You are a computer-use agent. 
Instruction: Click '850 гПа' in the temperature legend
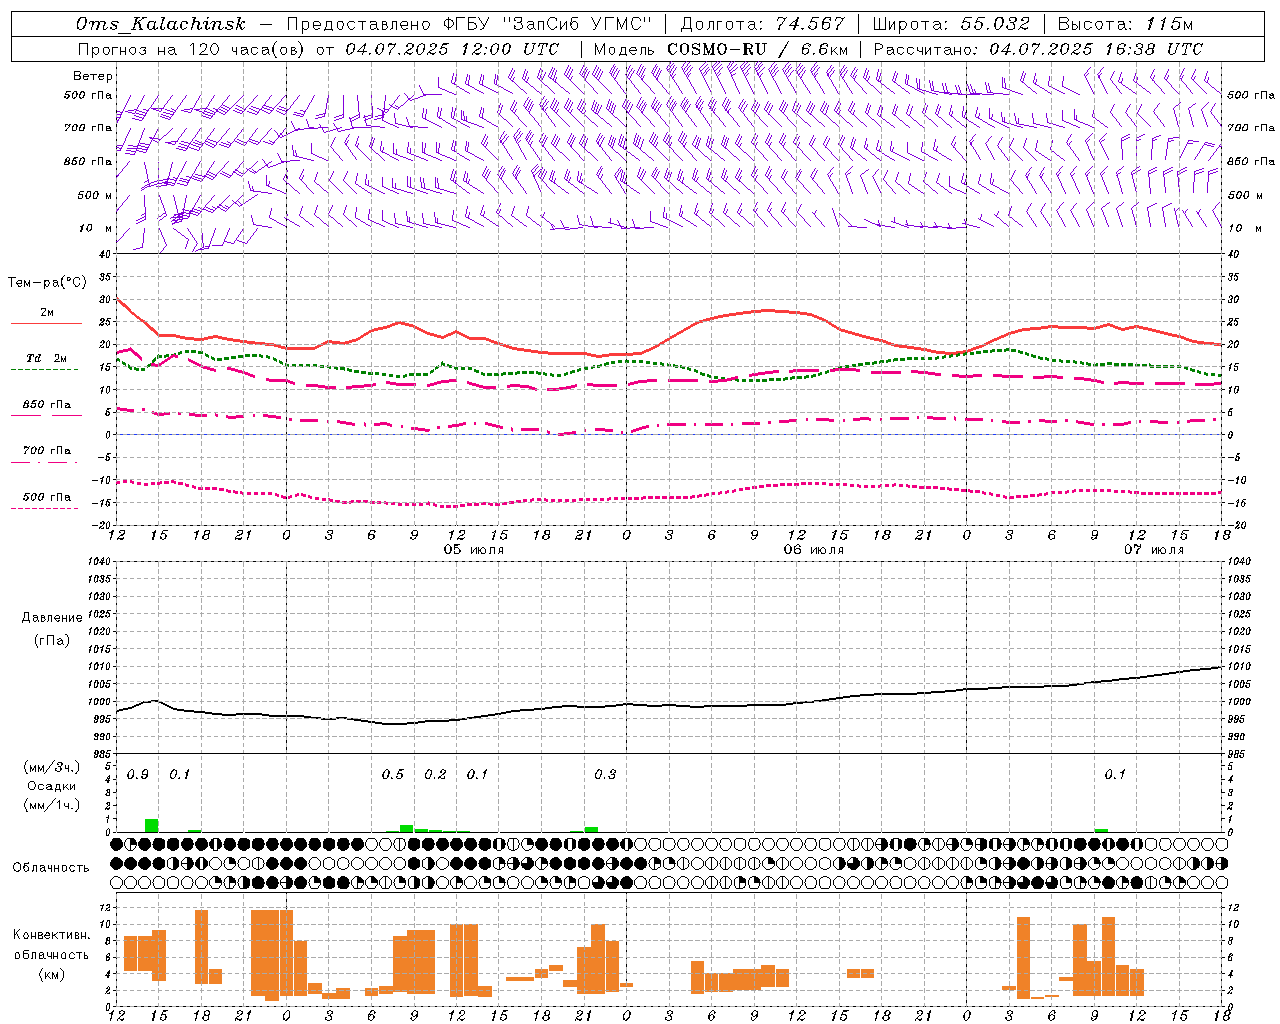46,405
